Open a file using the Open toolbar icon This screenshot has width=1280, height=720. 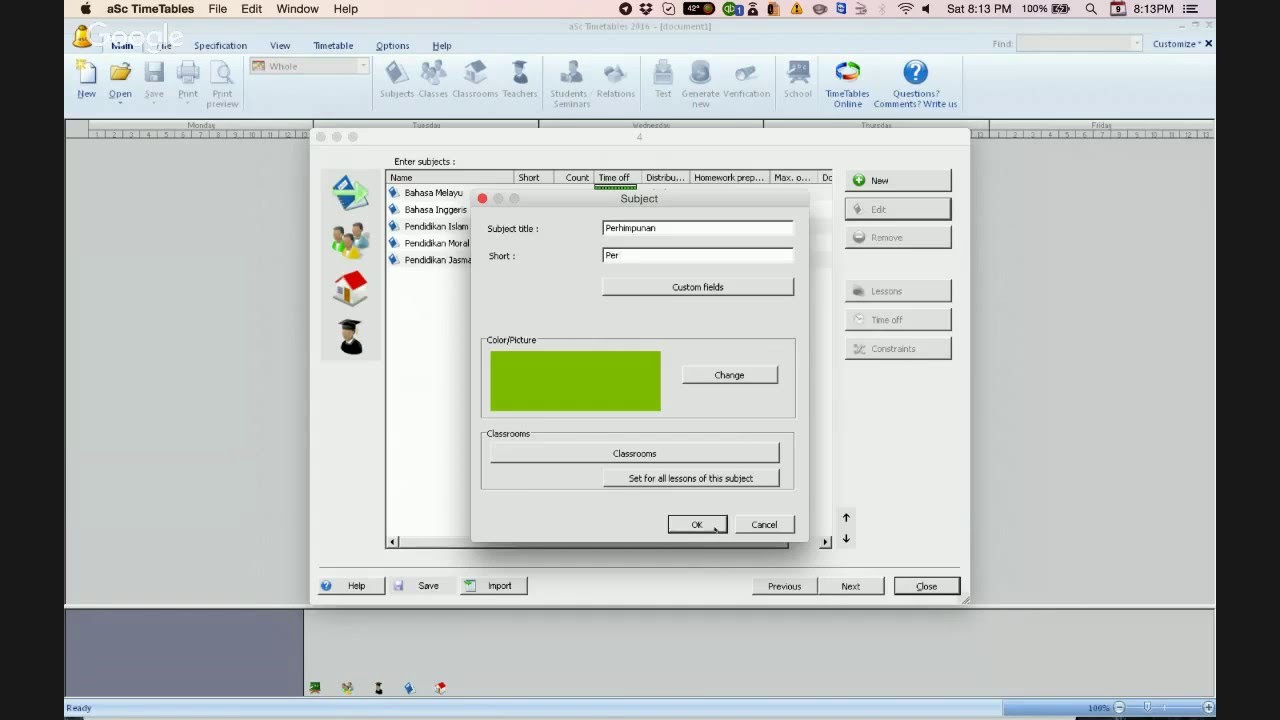coord(120,79)
